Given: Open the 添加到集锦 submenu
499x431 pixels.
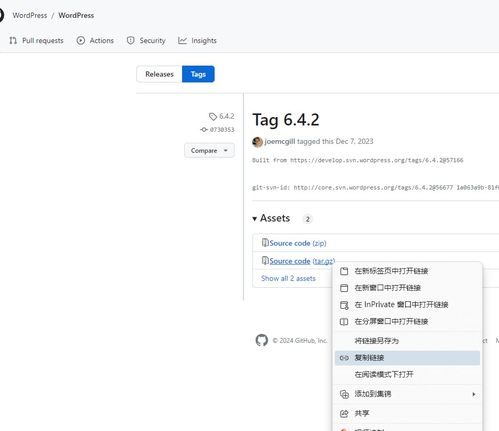Looking at the screenshot, I should click(x=407, y=394).
